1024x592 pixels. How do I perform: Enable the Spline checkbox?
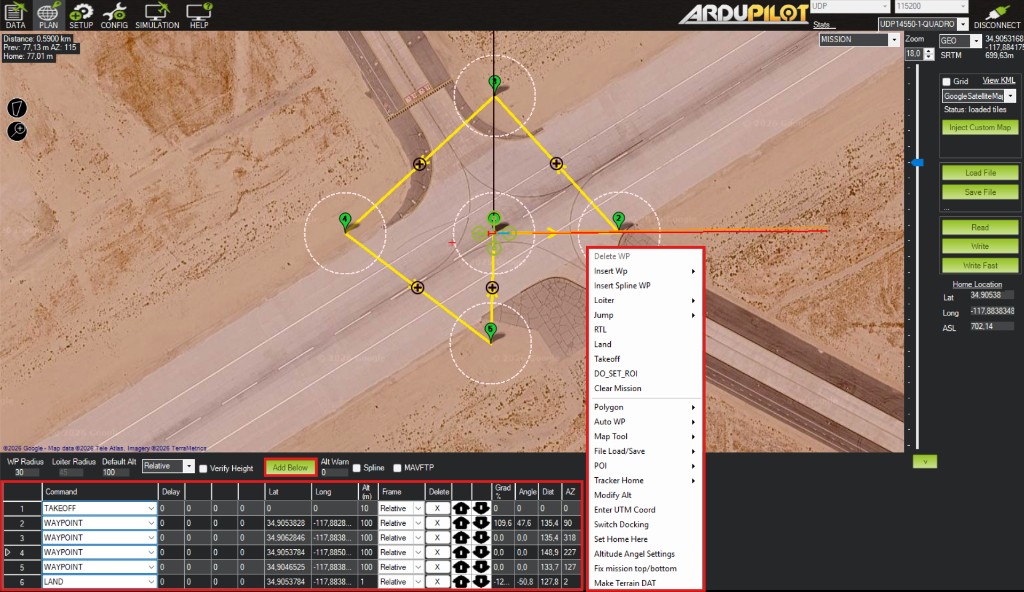[357, 468]
